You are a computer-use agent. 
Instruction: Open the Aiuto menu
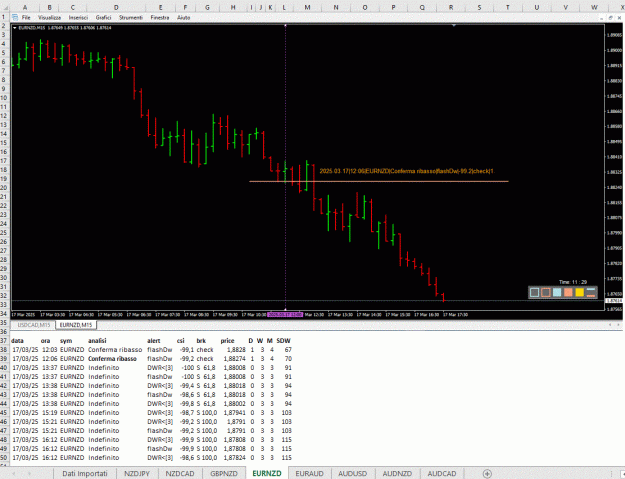pos(183,18)
